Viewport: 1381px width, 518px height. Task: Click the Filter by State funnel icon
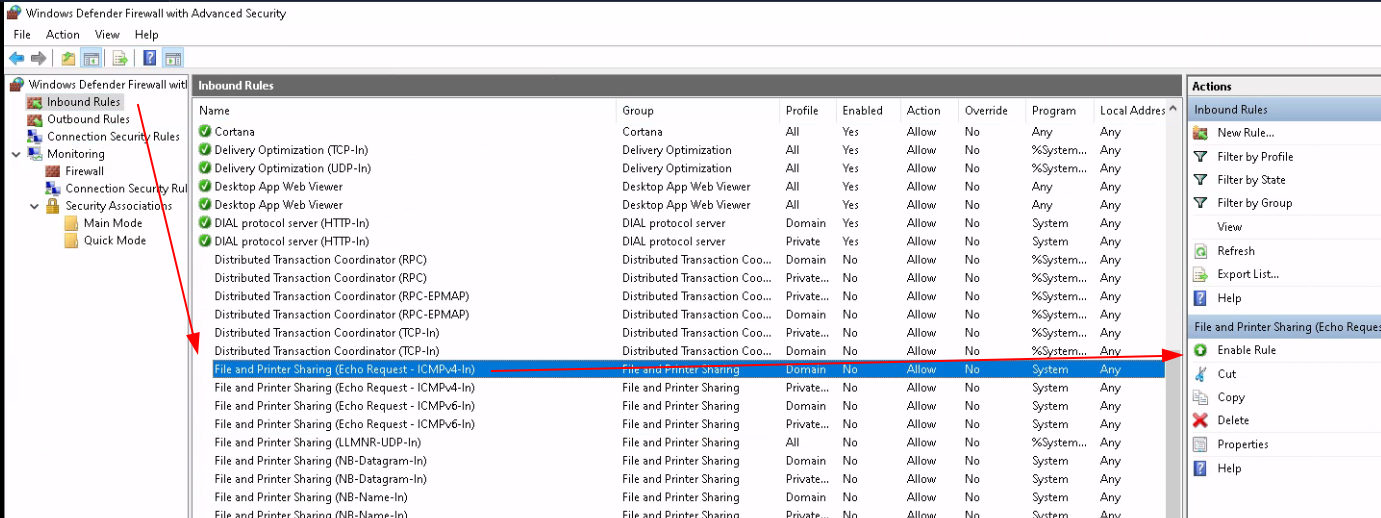1200,180
